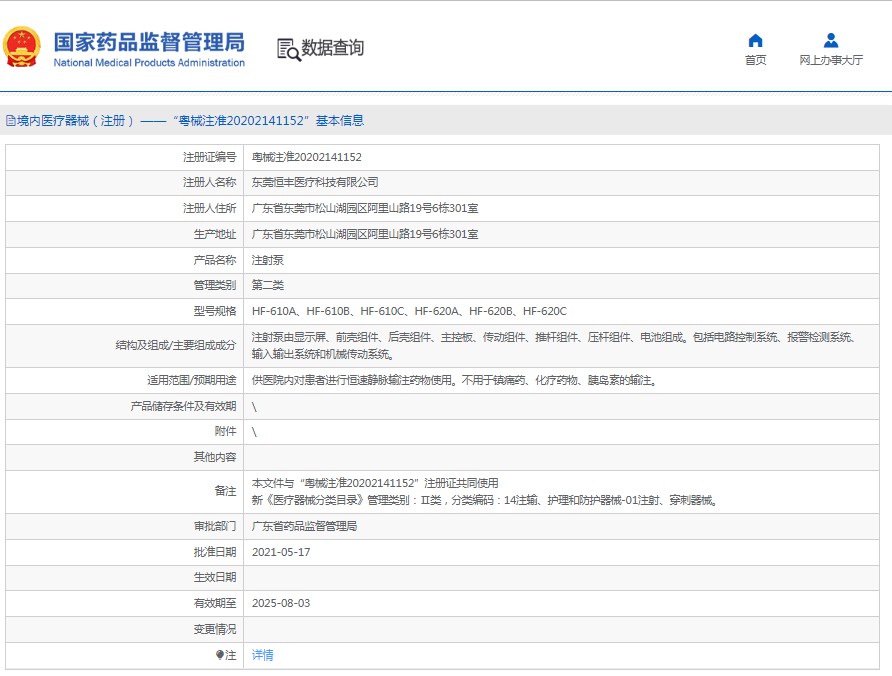Open the 详情 details link
Image resolution: width=892 pixels, height=676 pixels.
point(262,655)
